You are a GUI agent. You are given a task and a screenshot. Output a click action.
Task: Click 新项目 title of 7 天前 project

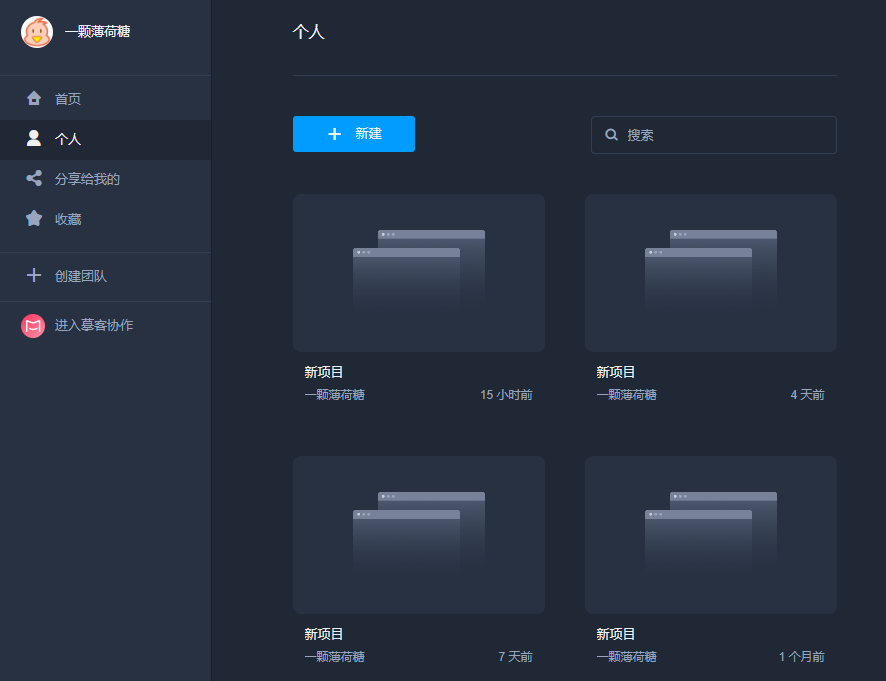[324, 634]
